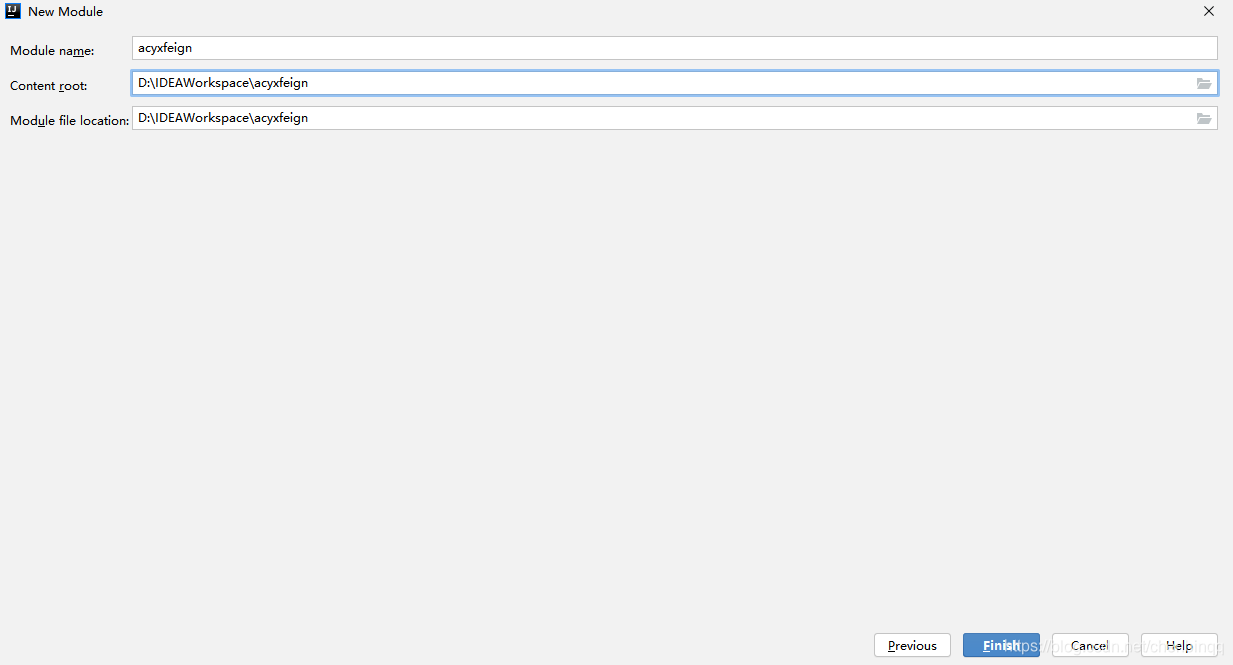Screen dimensions: 1233x665
Task: Click the IntelliJ IDEA logo in title bar
Action: click(x=14, y=12)
